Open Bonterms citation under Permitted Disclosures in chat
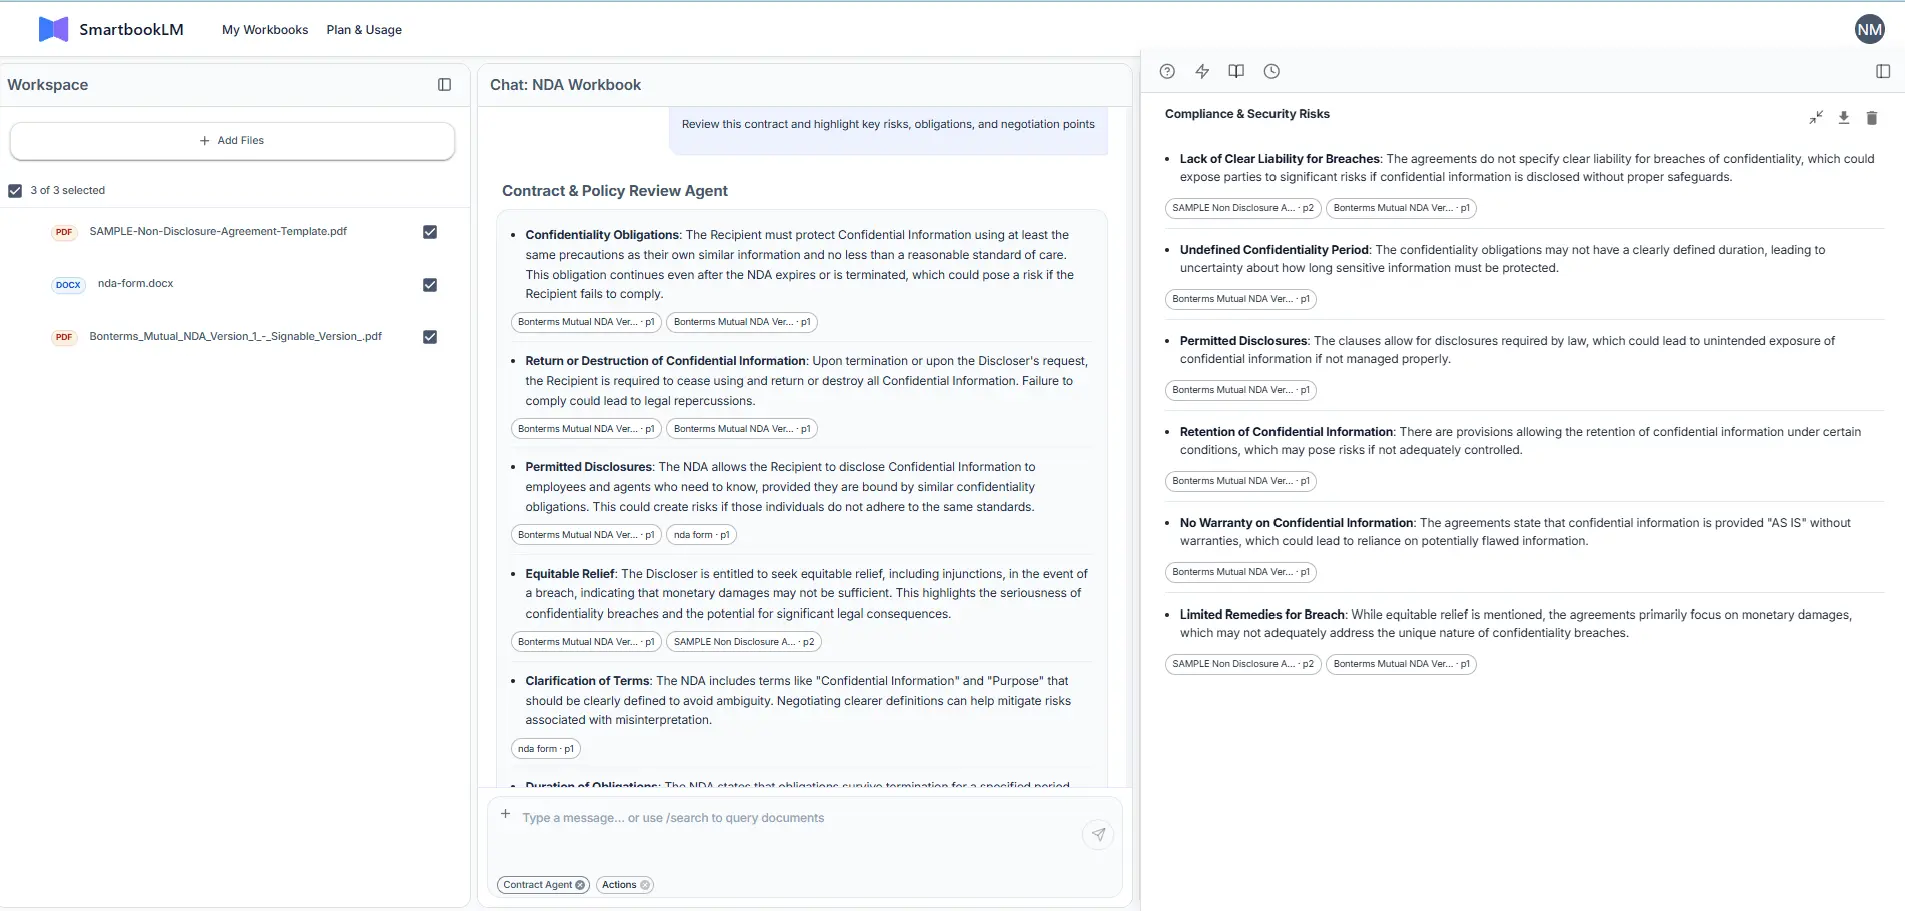 [x=586, y=535]
